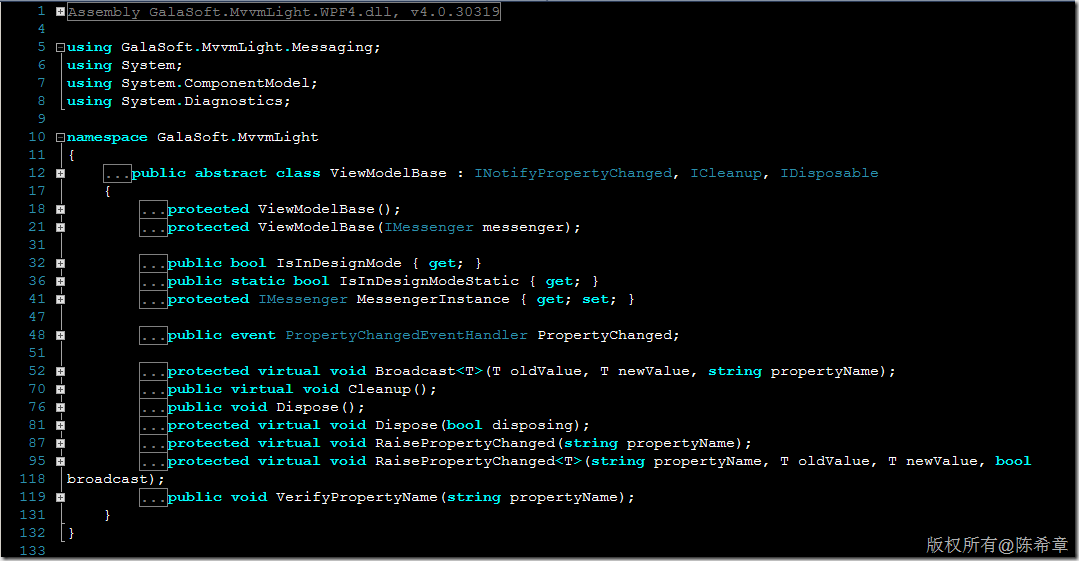1079x561 pixels.
Task: Expand the VerifyPropertyName method on line 119
Action: (61, 497)
